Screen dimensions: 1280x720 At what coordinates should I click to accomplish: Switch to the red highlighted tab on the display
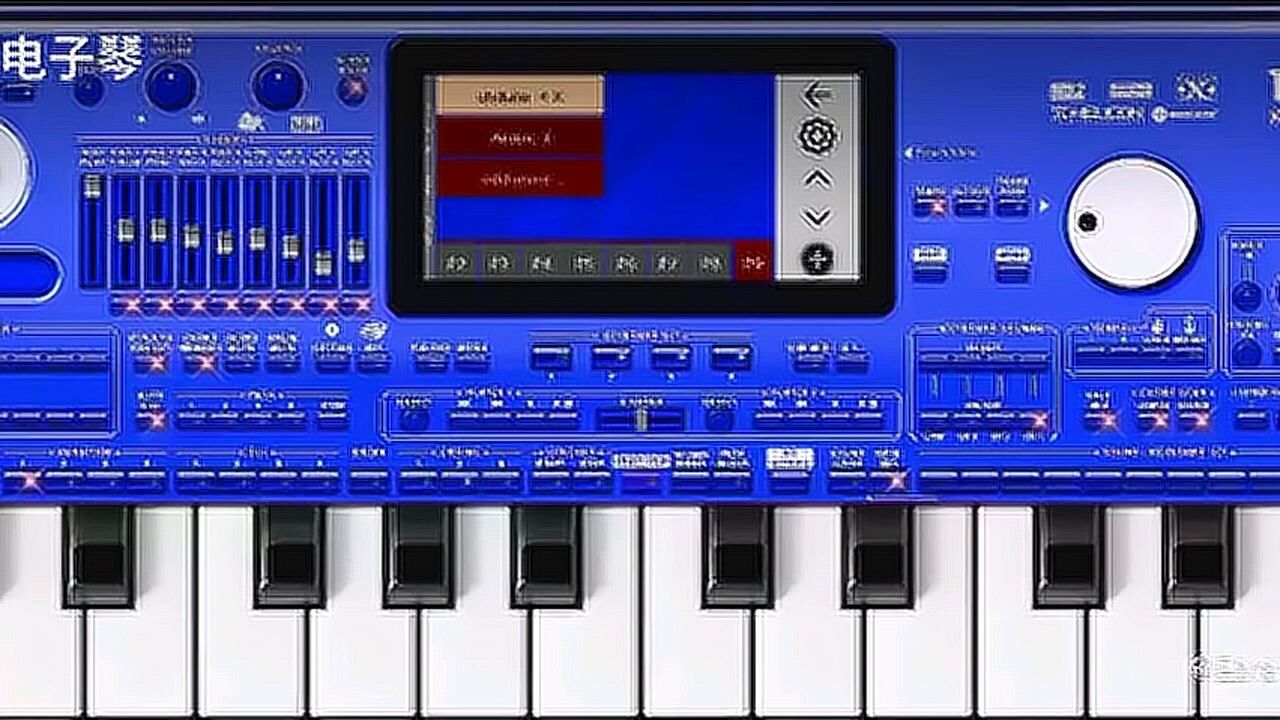[x=753, y=263]
